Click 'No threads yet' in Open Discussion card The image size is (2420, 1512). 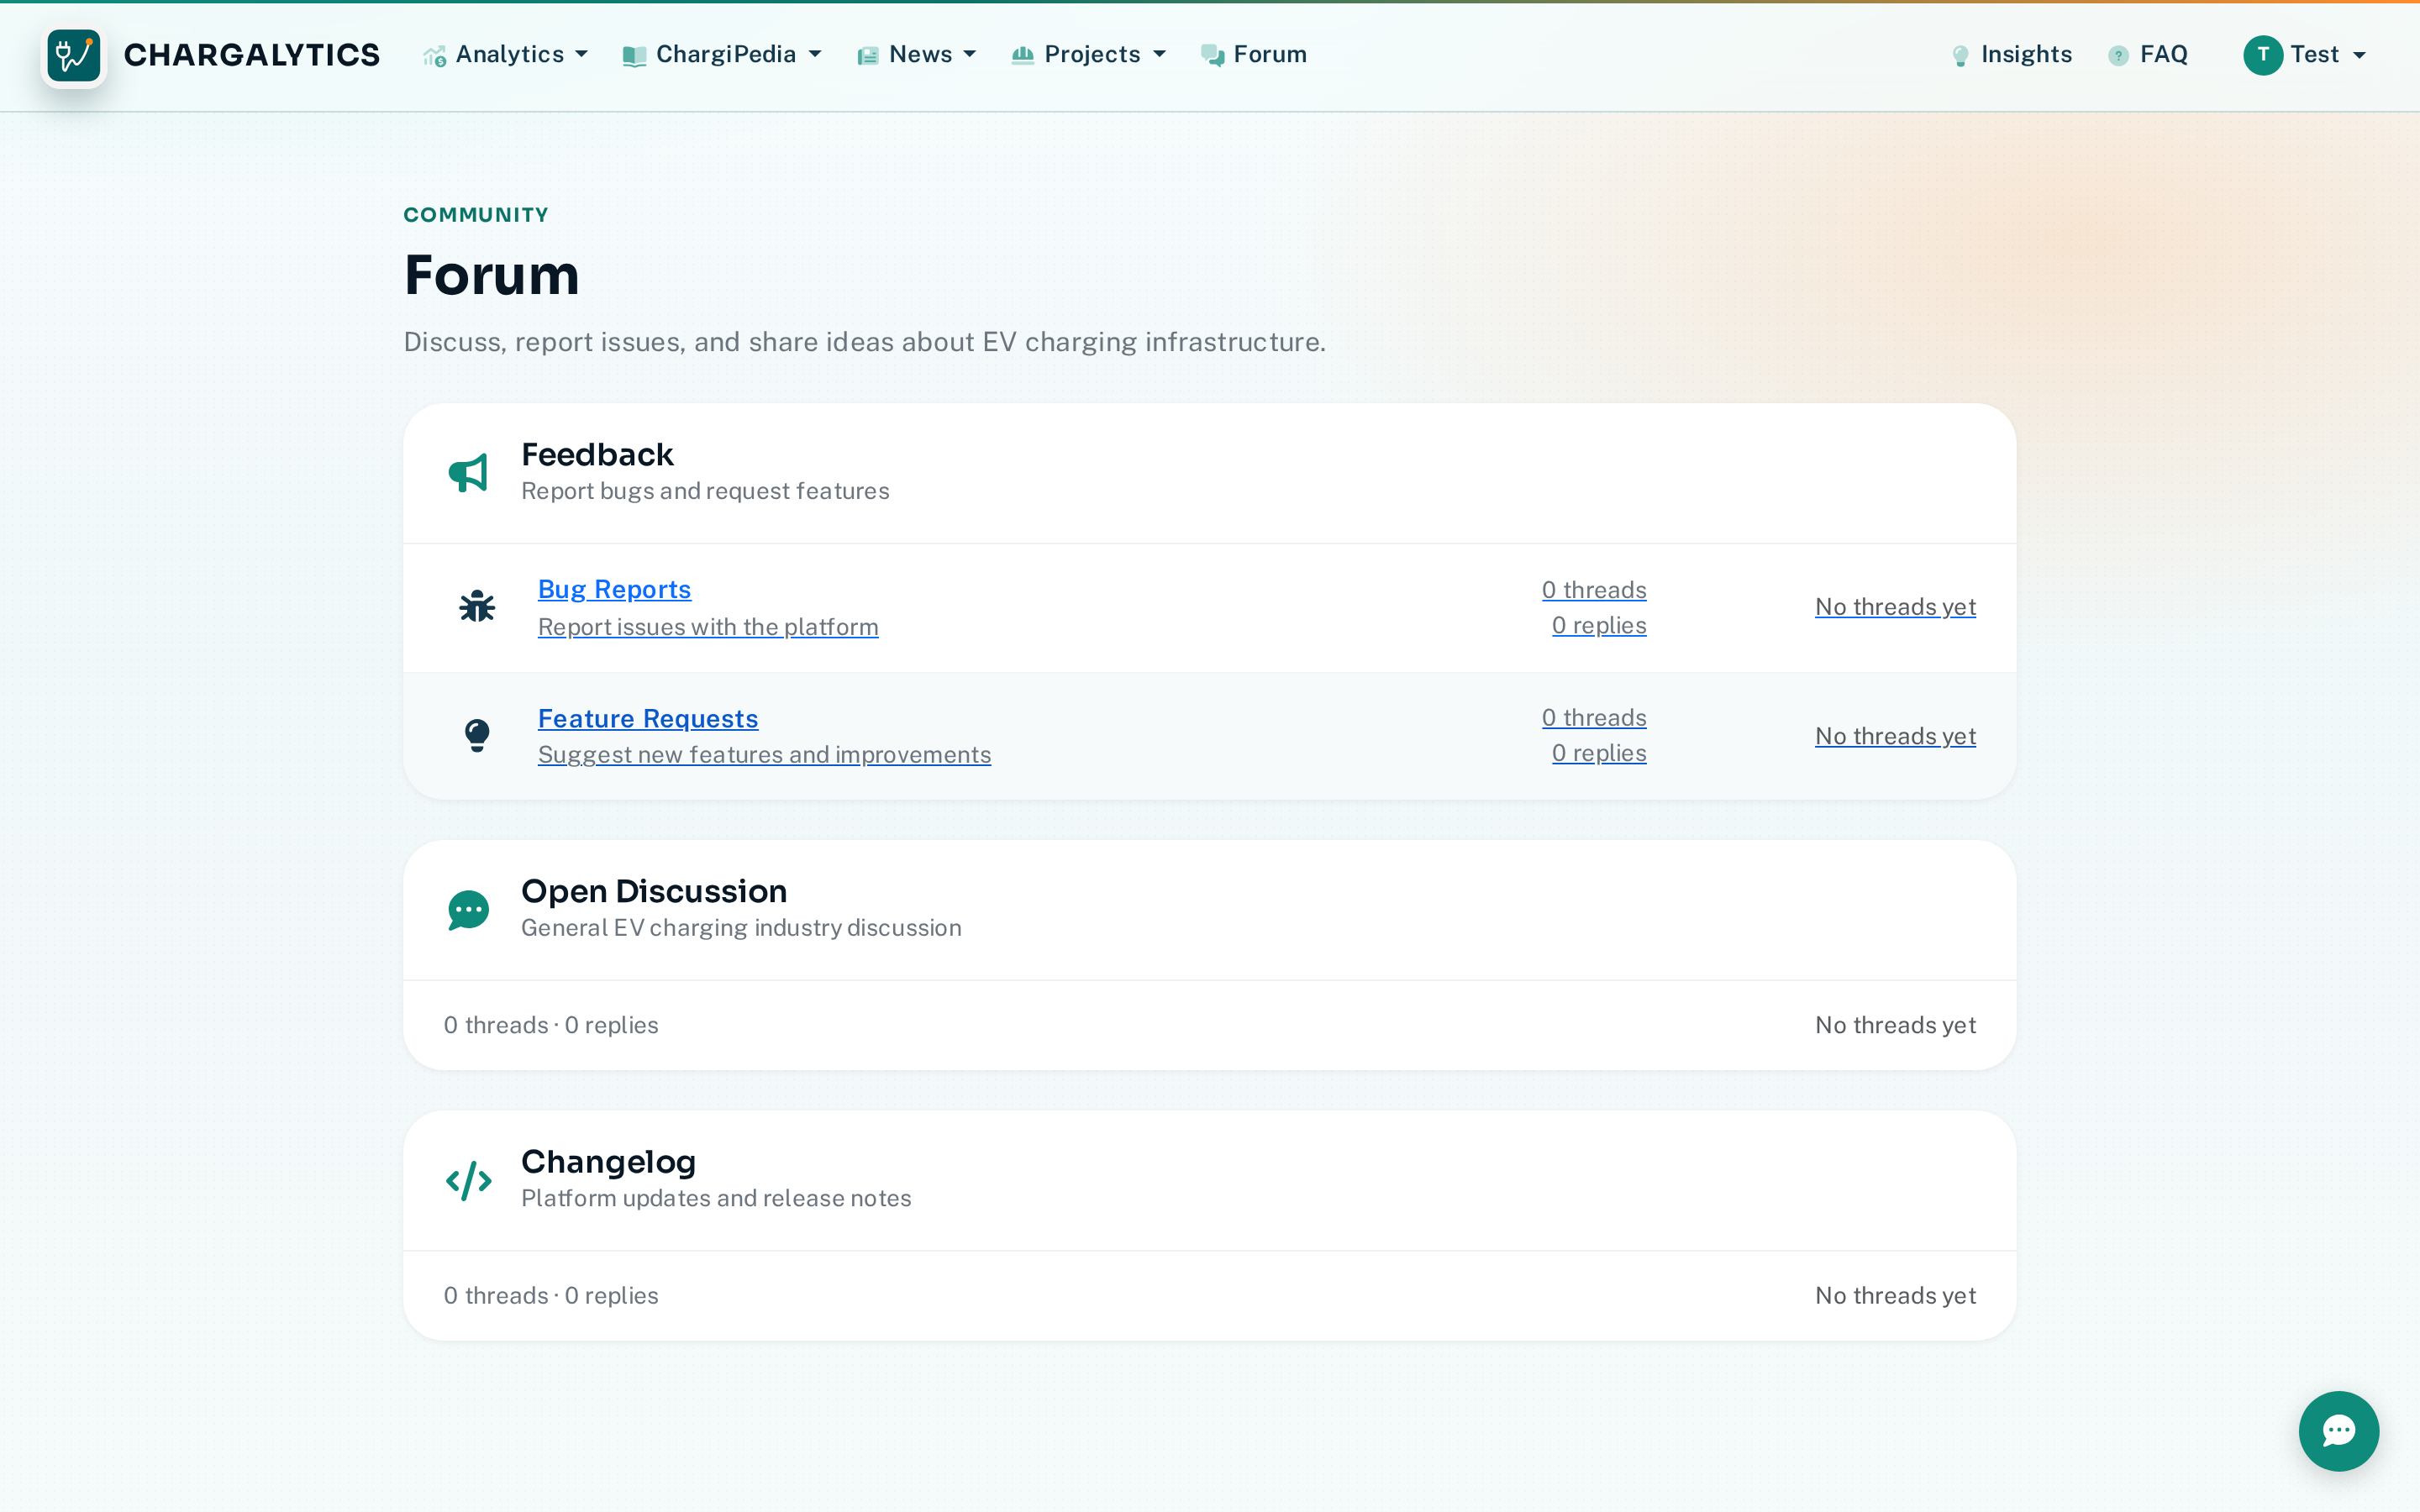pos(1895,1025)
